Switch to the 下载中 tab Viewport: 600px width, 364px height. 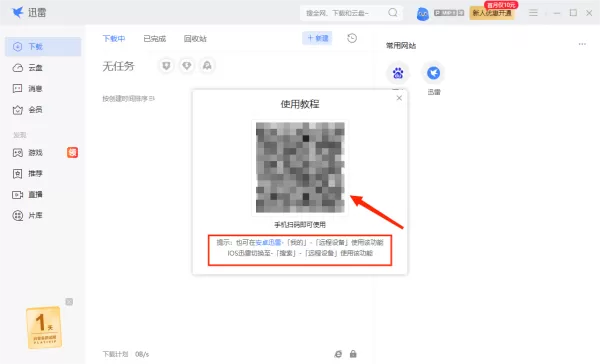tap(114, 39)
